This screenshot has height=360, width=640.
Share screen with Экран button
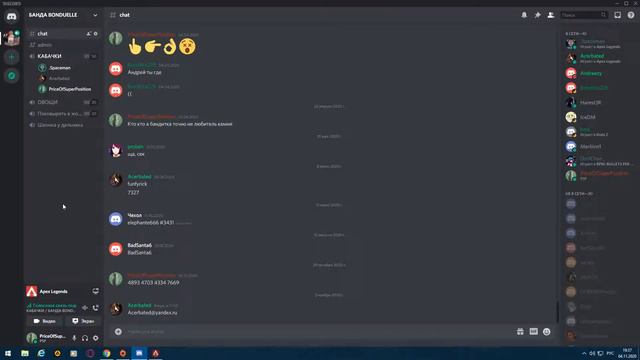point(83,321)
